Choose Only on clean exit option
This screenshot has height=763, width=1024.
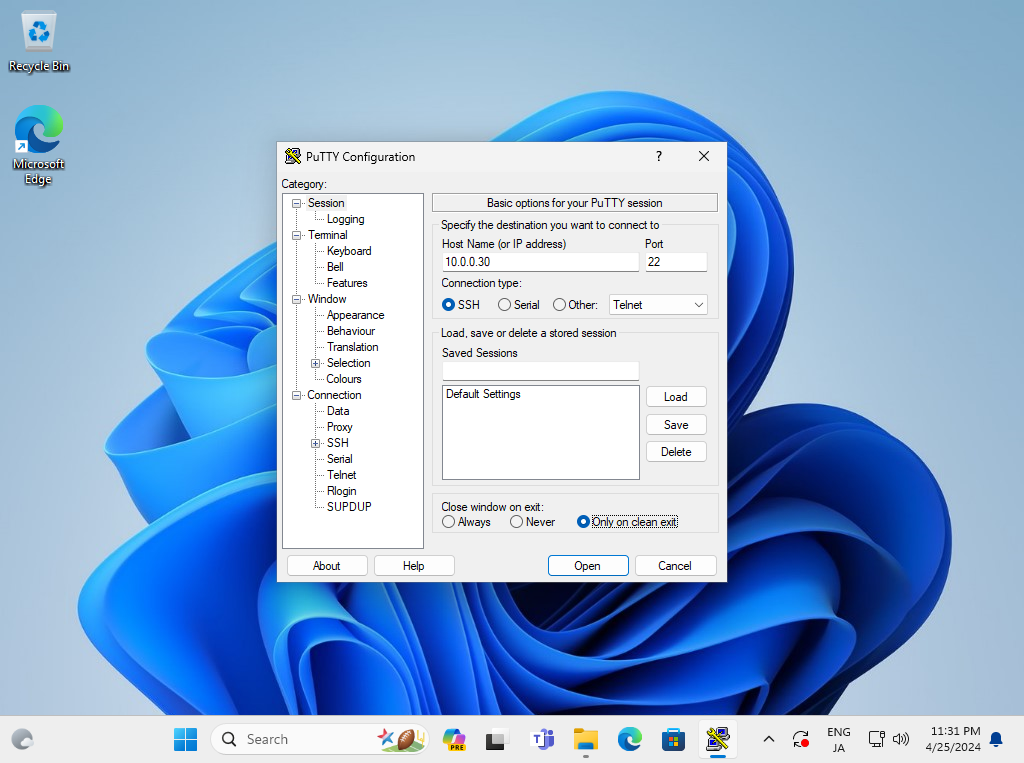pyautogui.click(x=628, y=522)
